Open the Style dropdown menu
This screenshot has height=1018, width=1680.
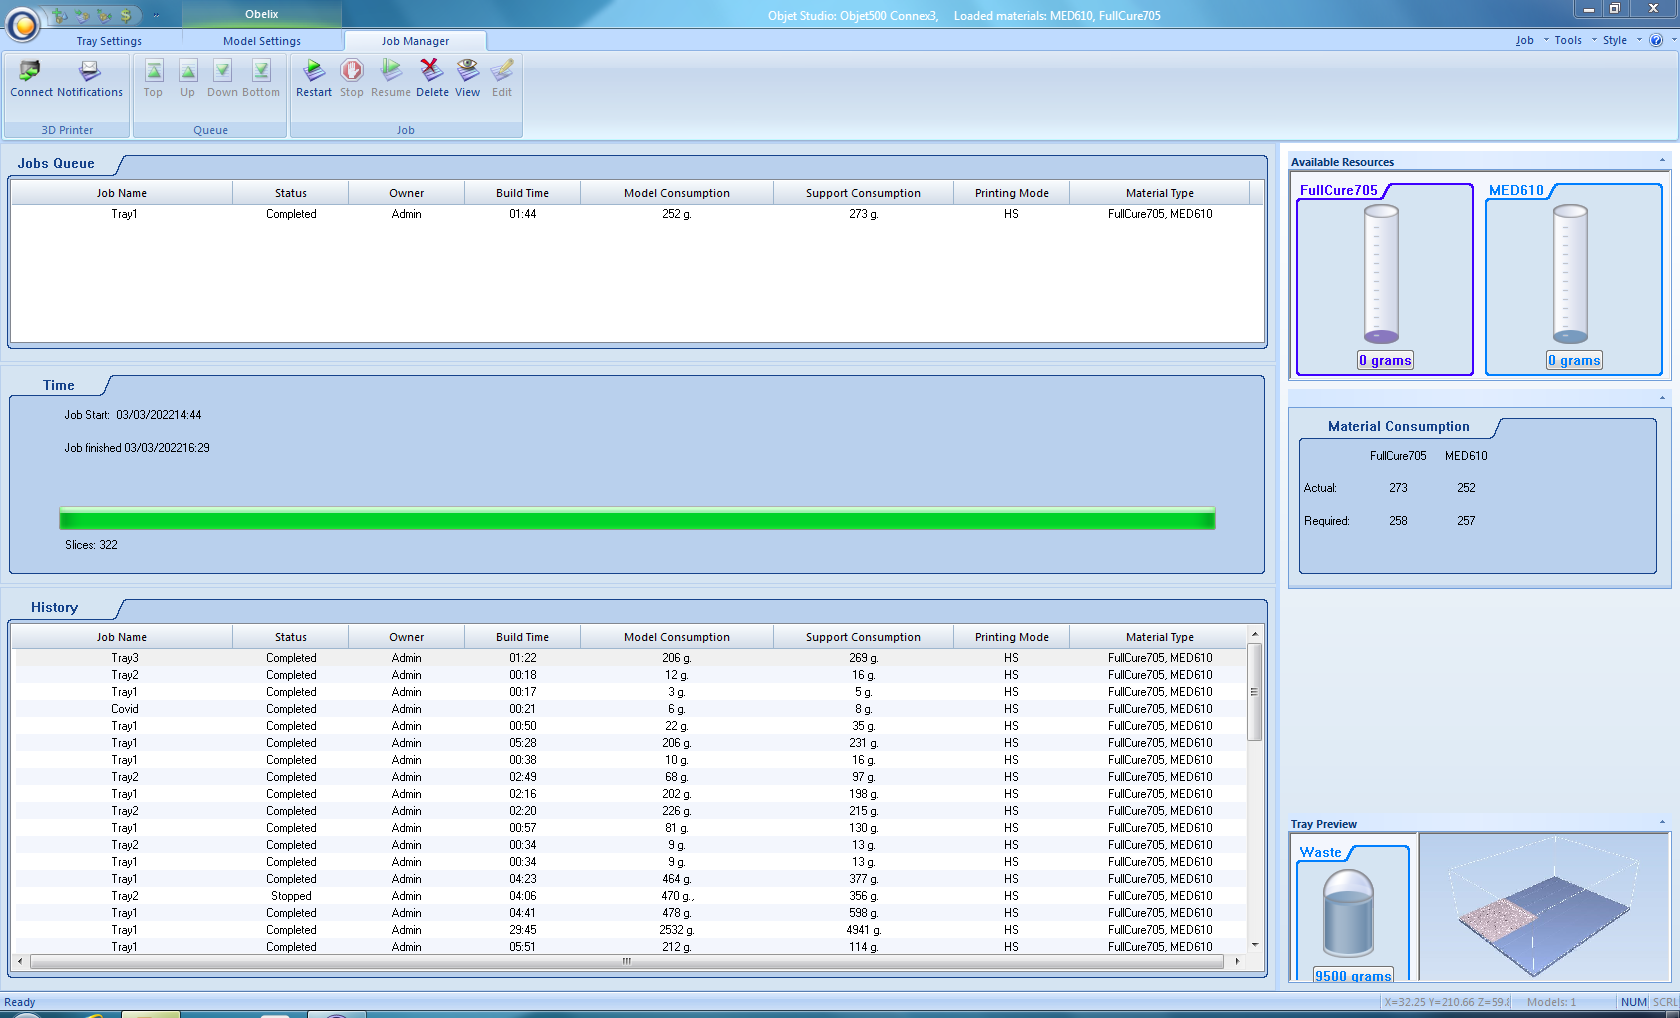coord(1622,40)
